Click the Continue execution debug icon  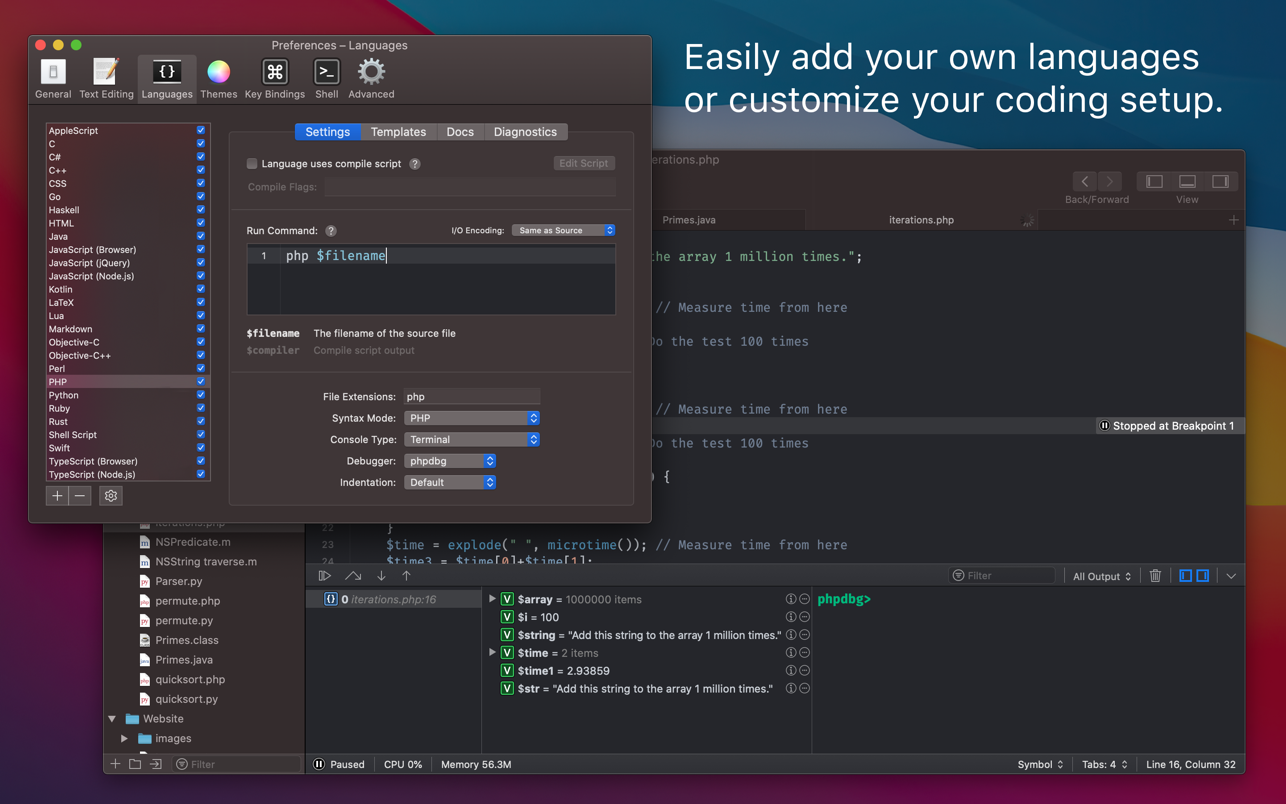[x=324, y=575]
